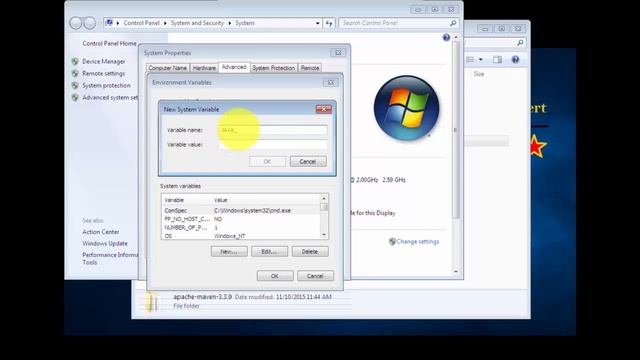Click system variables list scroll down arrow
This screenshot has height=360, width=640.
pos(324,235)
